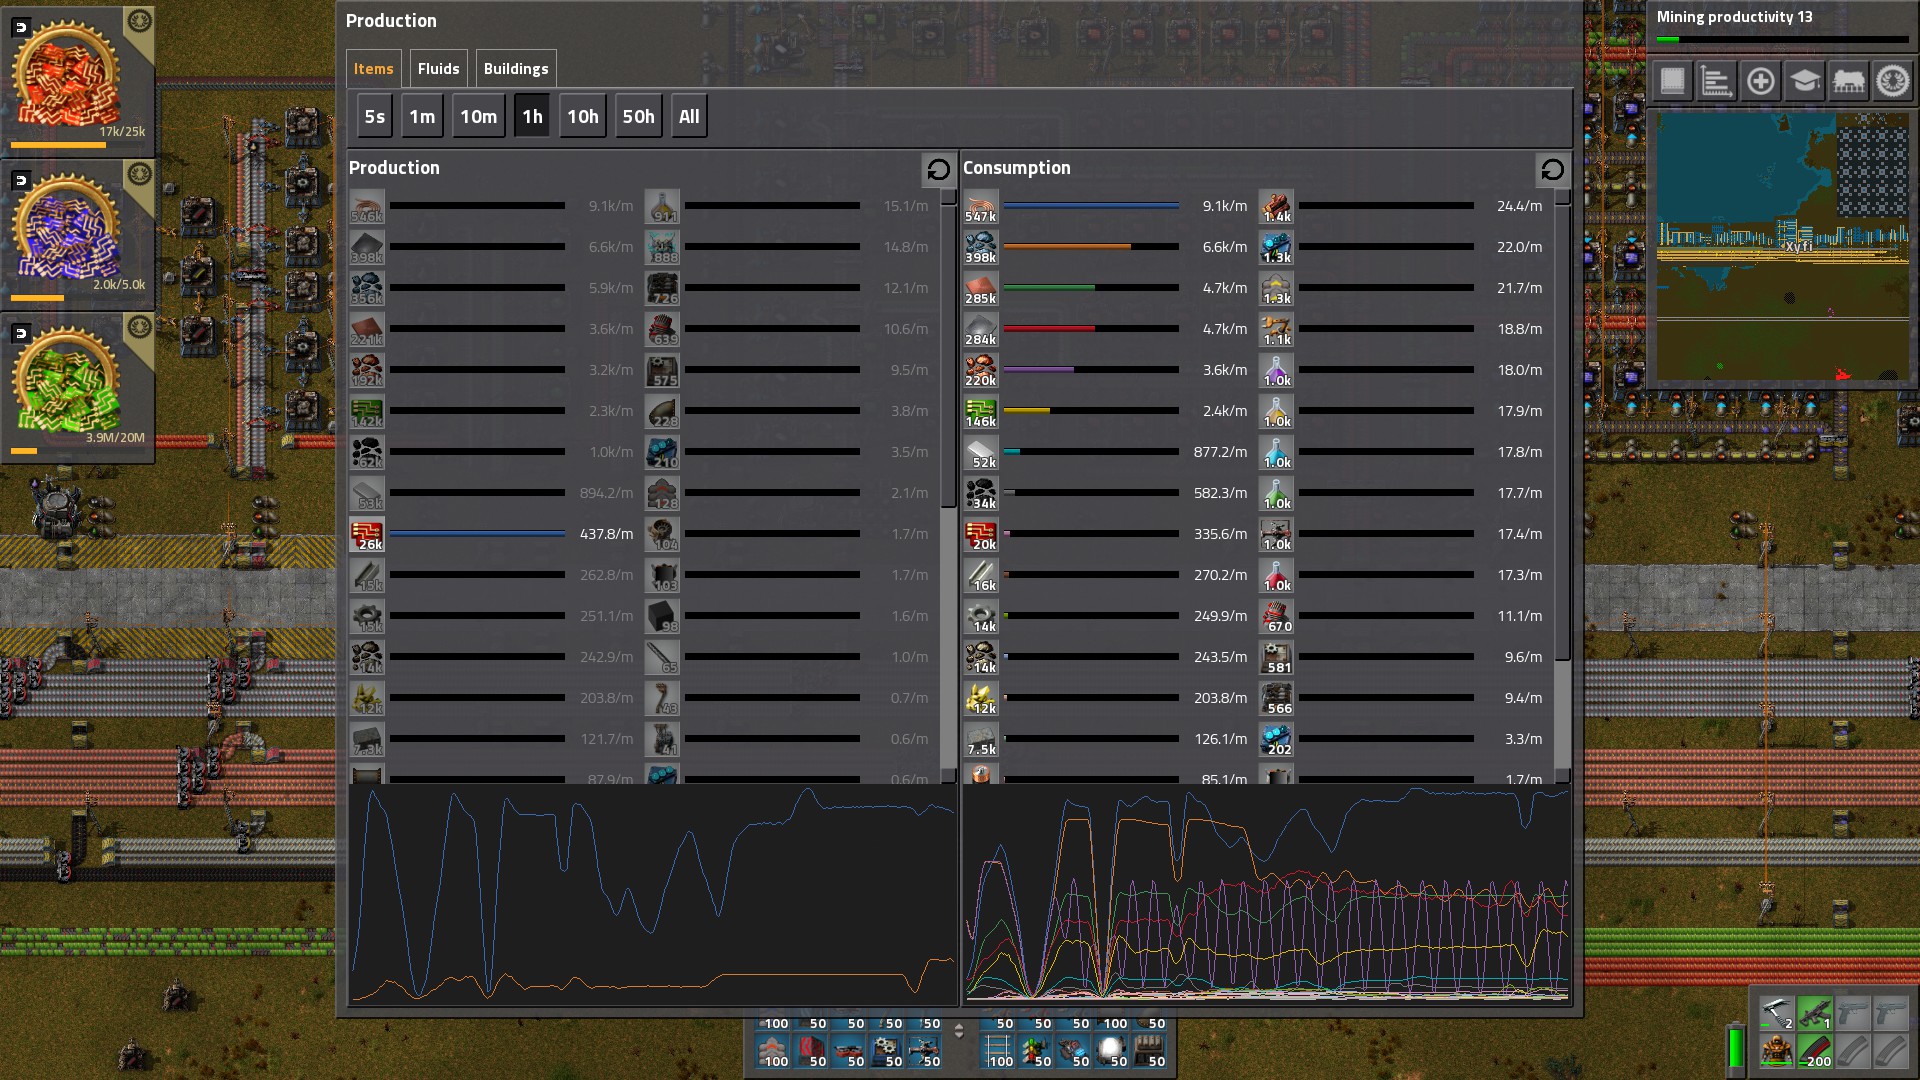Select the 200 ammo magazine slot

pyautogui.click(x=1815, y=1051)
